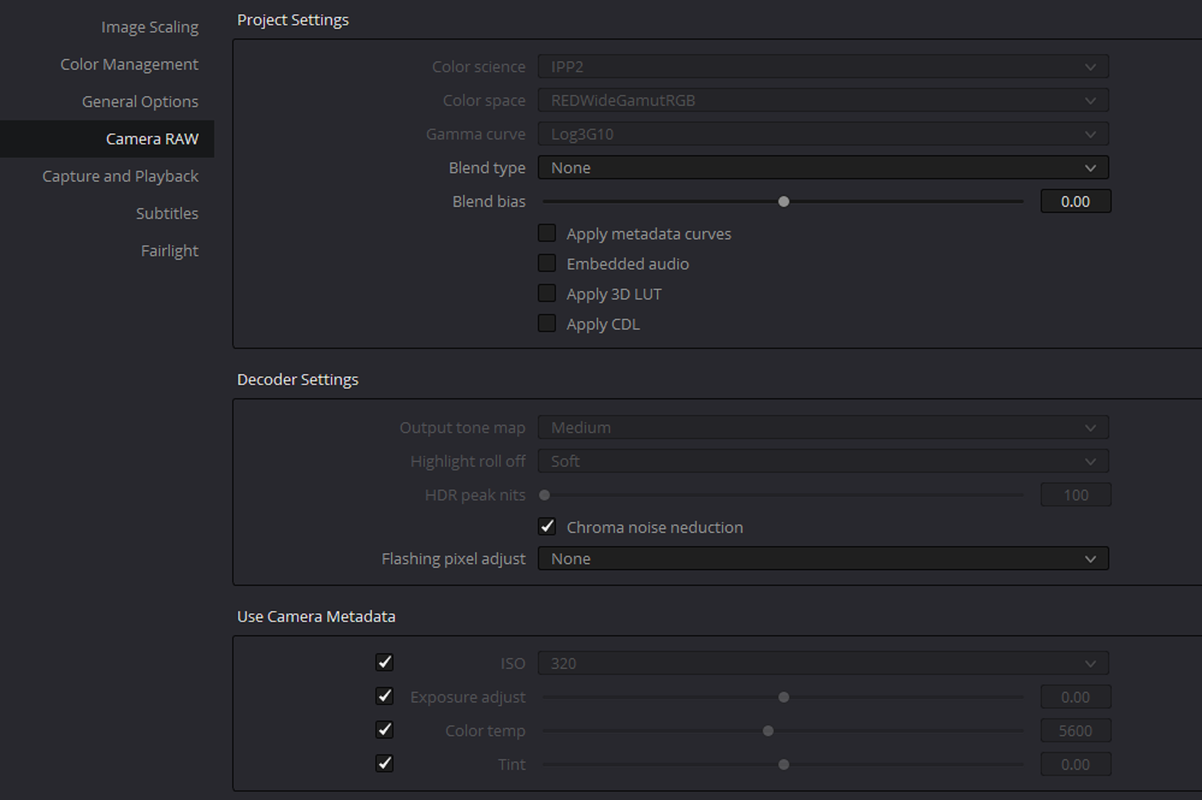Click the Color temp 5600 field

(1076, 731)
